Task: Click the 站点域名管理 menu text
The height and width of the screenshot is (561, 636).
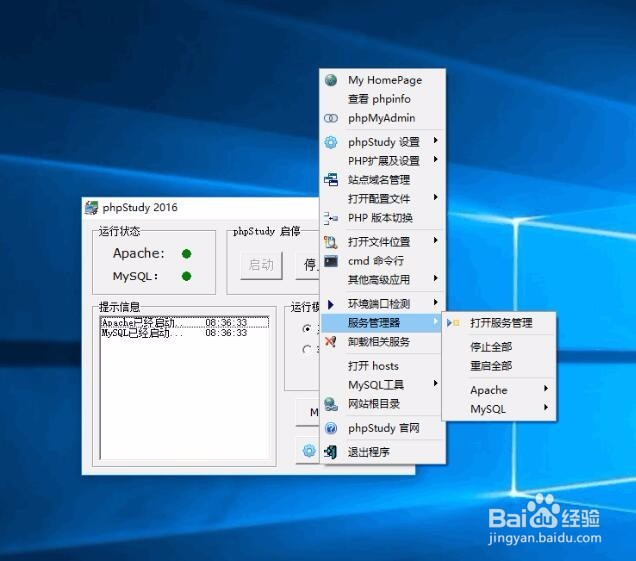Action: 379,180
